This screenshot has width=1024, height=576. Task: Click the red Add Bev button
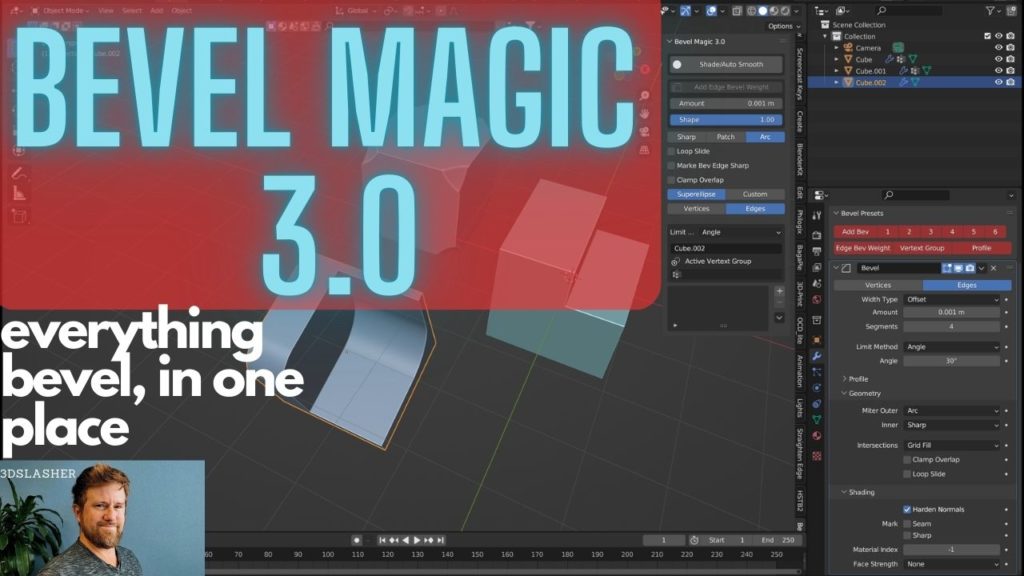click(x=855, y=232)
